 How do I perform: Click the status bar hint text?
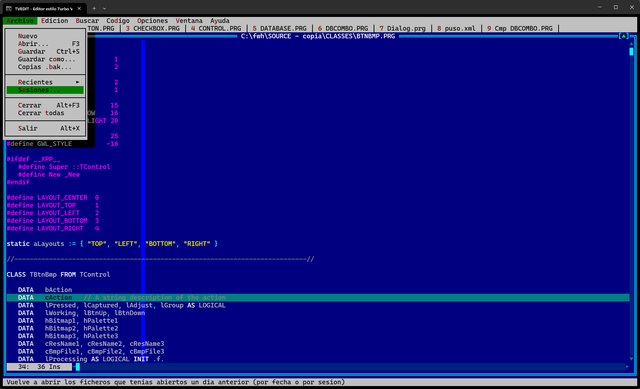(x=176, y=382)
